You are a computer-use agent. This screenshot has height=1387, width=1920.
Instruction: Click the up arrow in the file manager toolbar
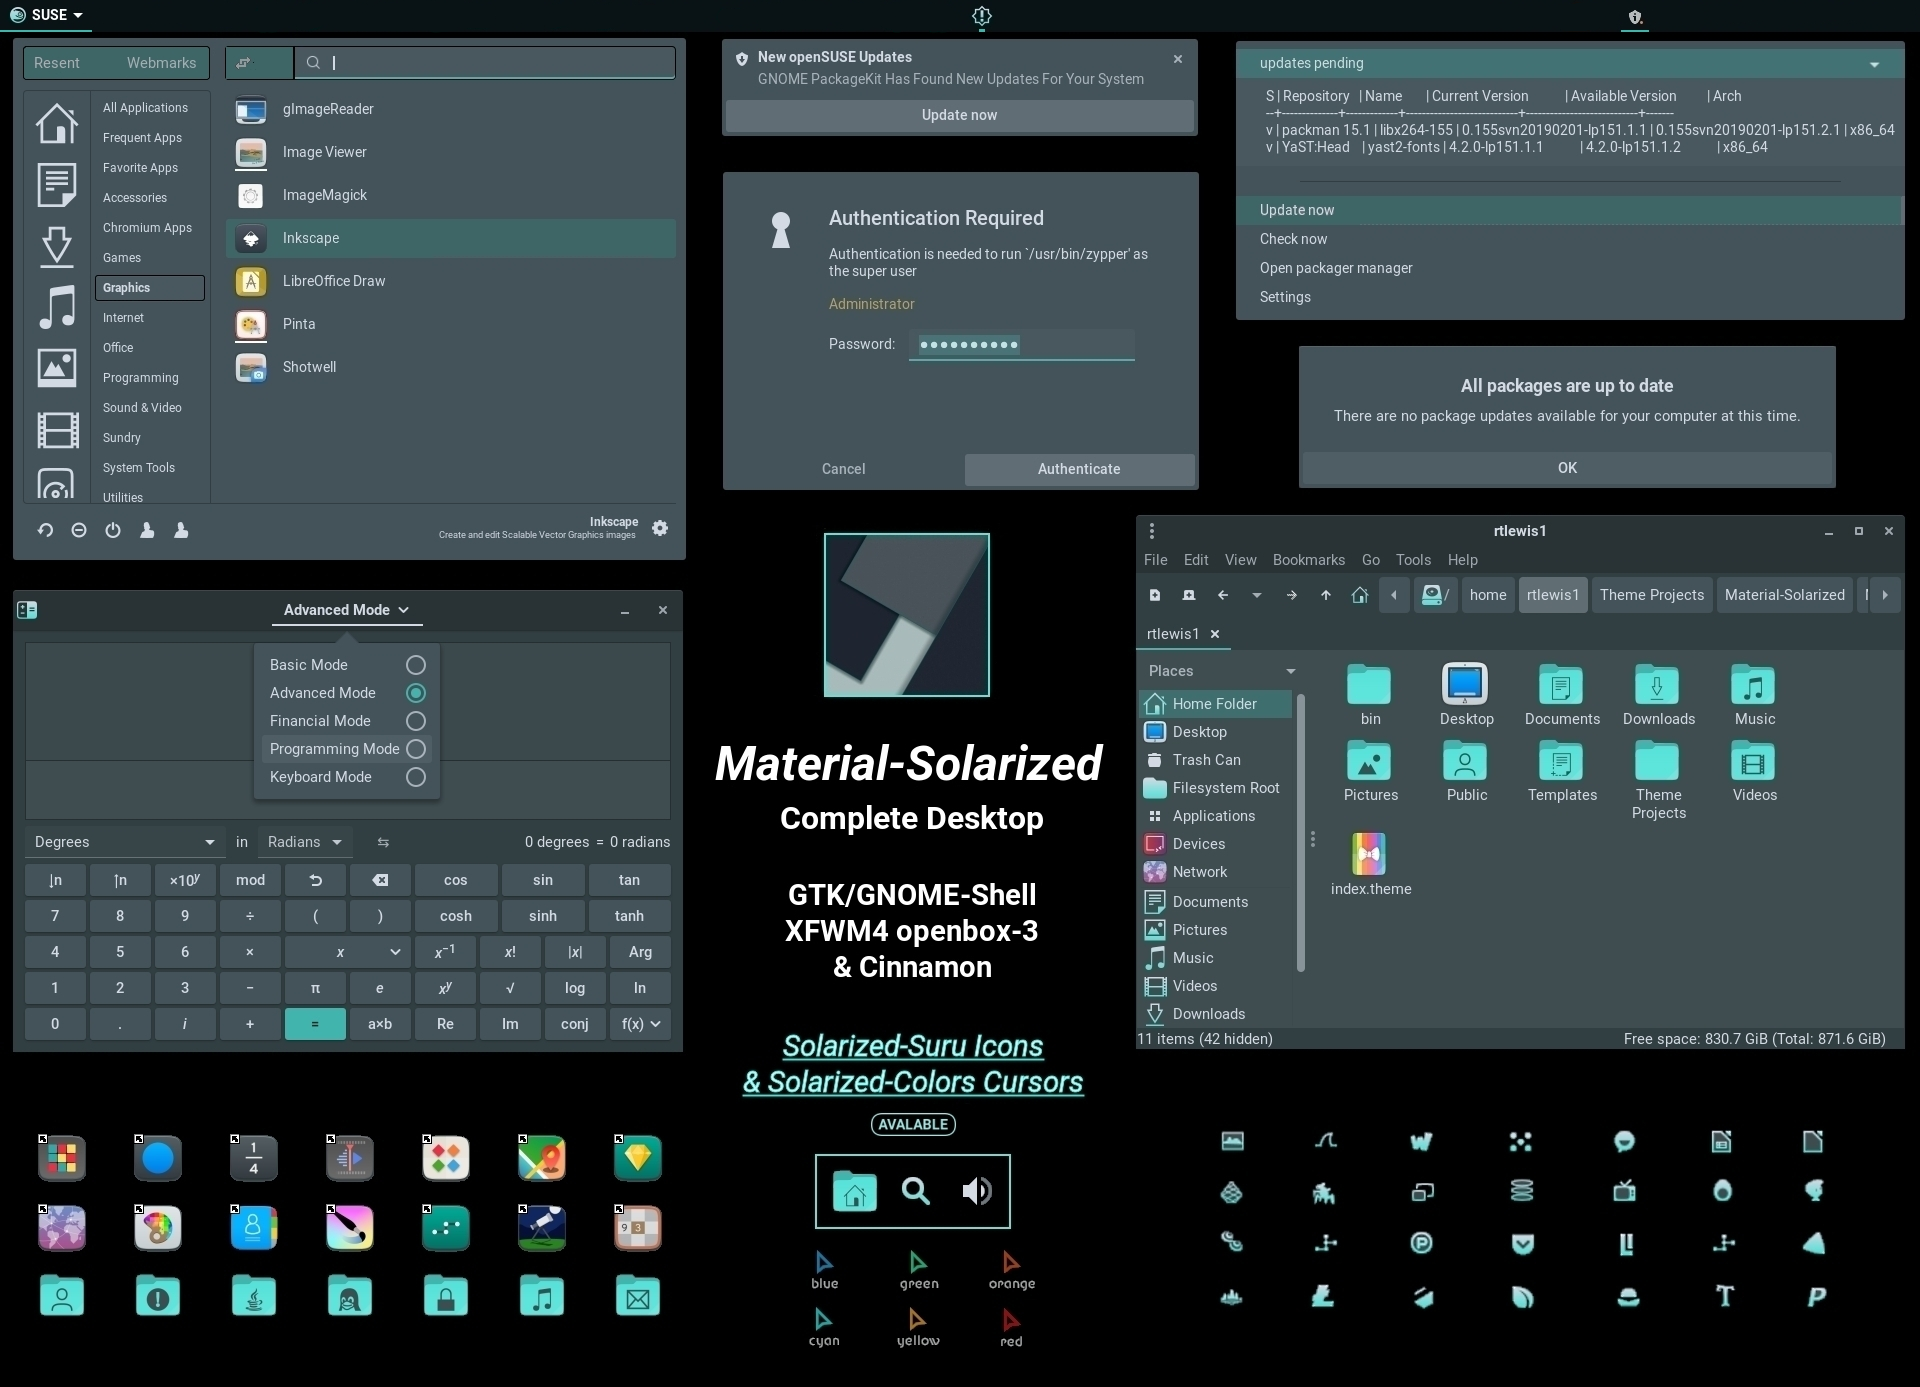click(x=1326, y=595)
